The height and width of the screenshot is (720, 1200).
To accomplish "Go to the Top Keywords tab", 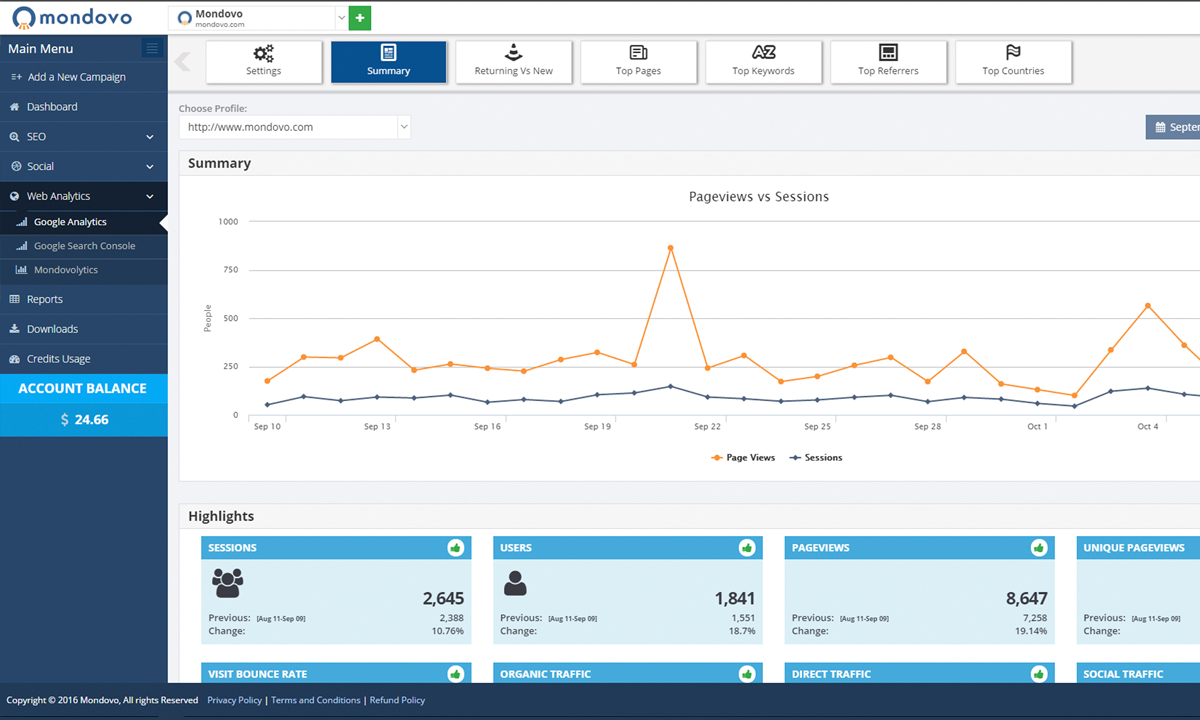I will 764,62.
